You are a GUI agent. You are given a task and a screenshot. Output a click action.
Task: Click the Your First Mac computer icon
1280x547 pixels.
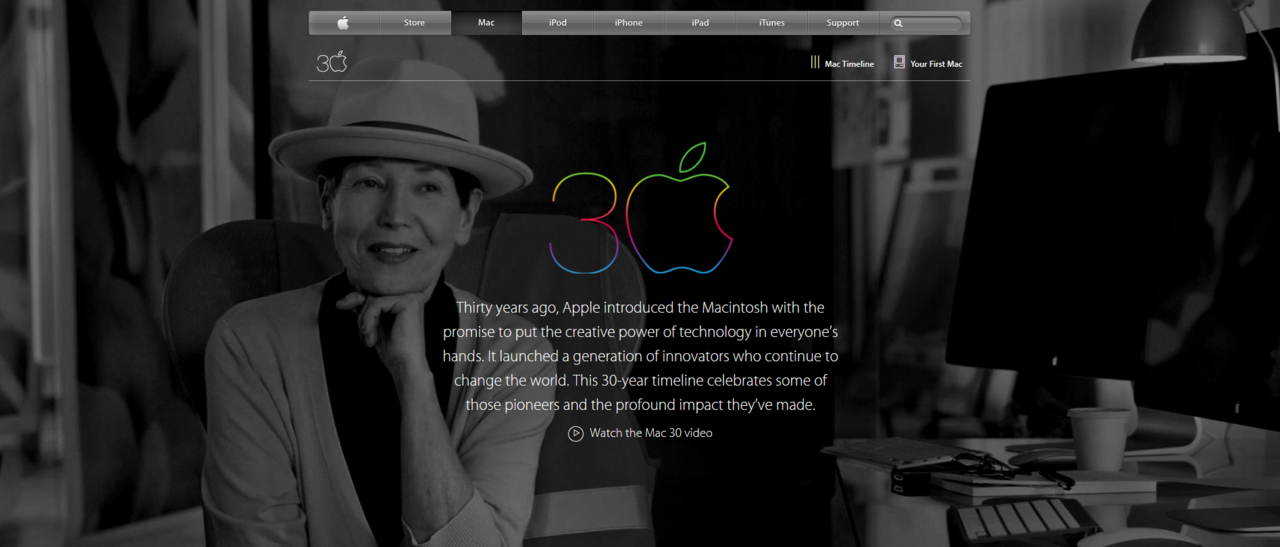point(899,62)
